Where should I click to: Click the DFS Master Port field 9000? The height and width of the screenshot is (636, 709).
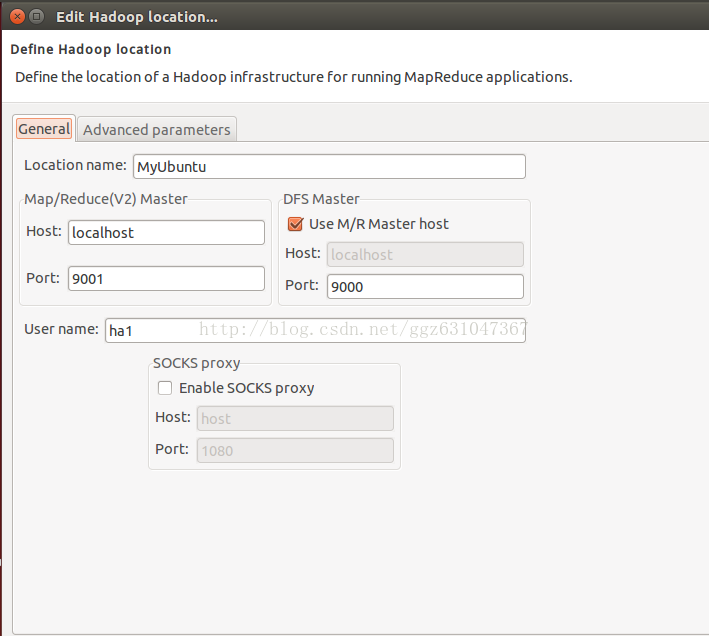(x=425, y=286)
